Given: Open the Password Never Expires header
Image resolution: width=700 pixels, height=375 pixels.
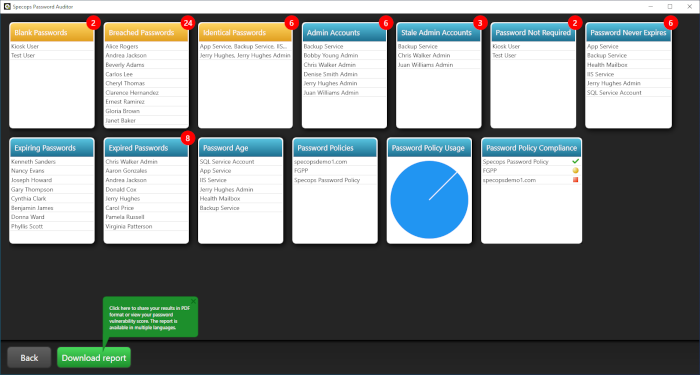Looking at the screenshot, I should (x=628, y=33).
